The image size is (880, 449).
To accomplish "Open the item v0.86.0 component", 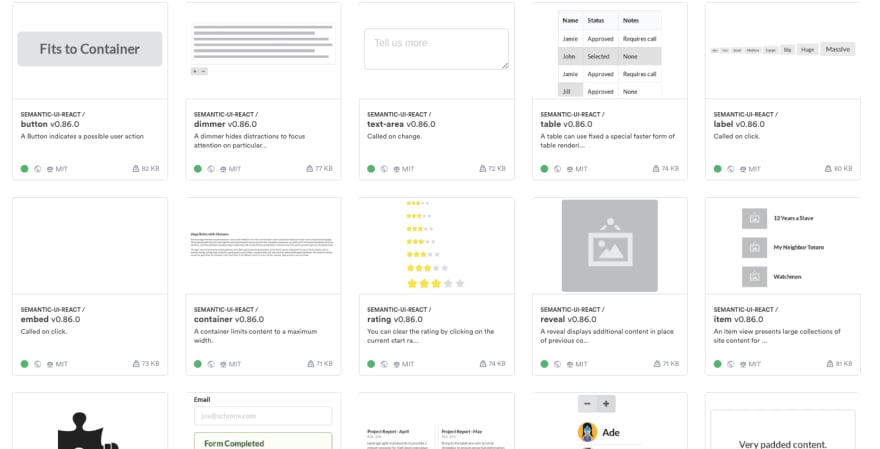I will point(738,319).
